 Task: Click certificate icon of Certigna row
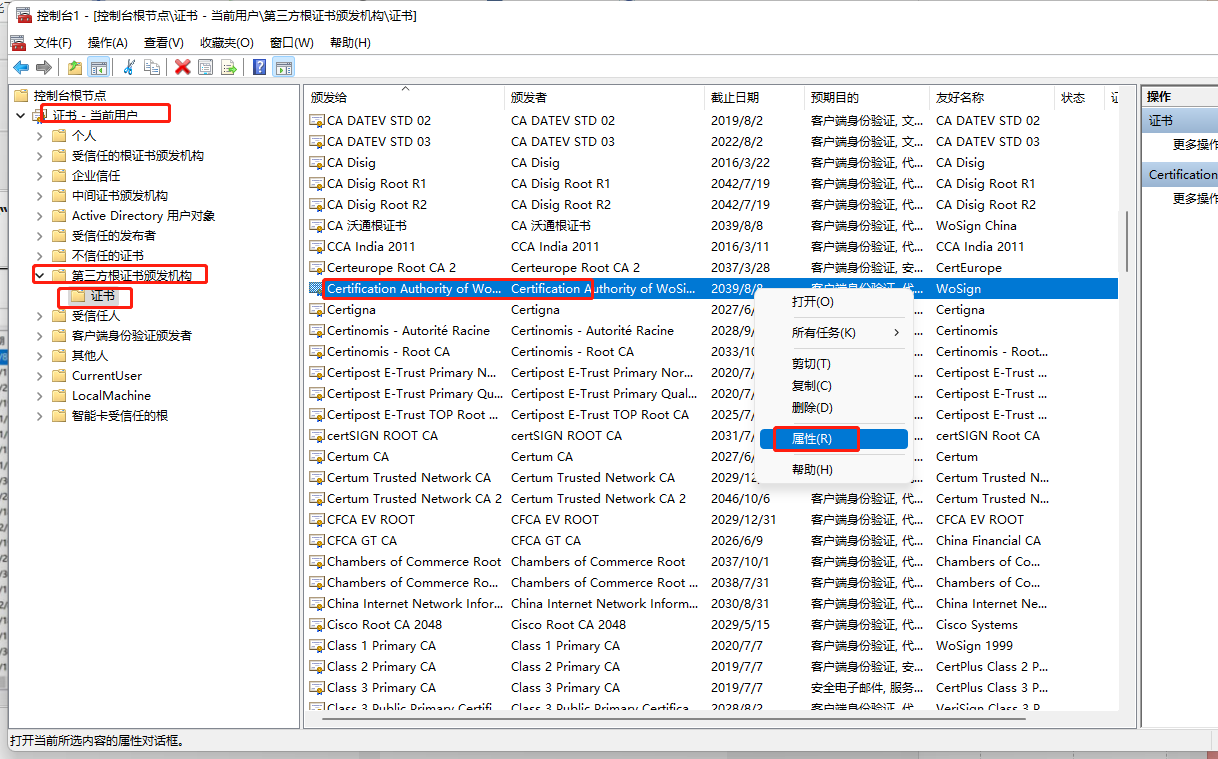317,309
